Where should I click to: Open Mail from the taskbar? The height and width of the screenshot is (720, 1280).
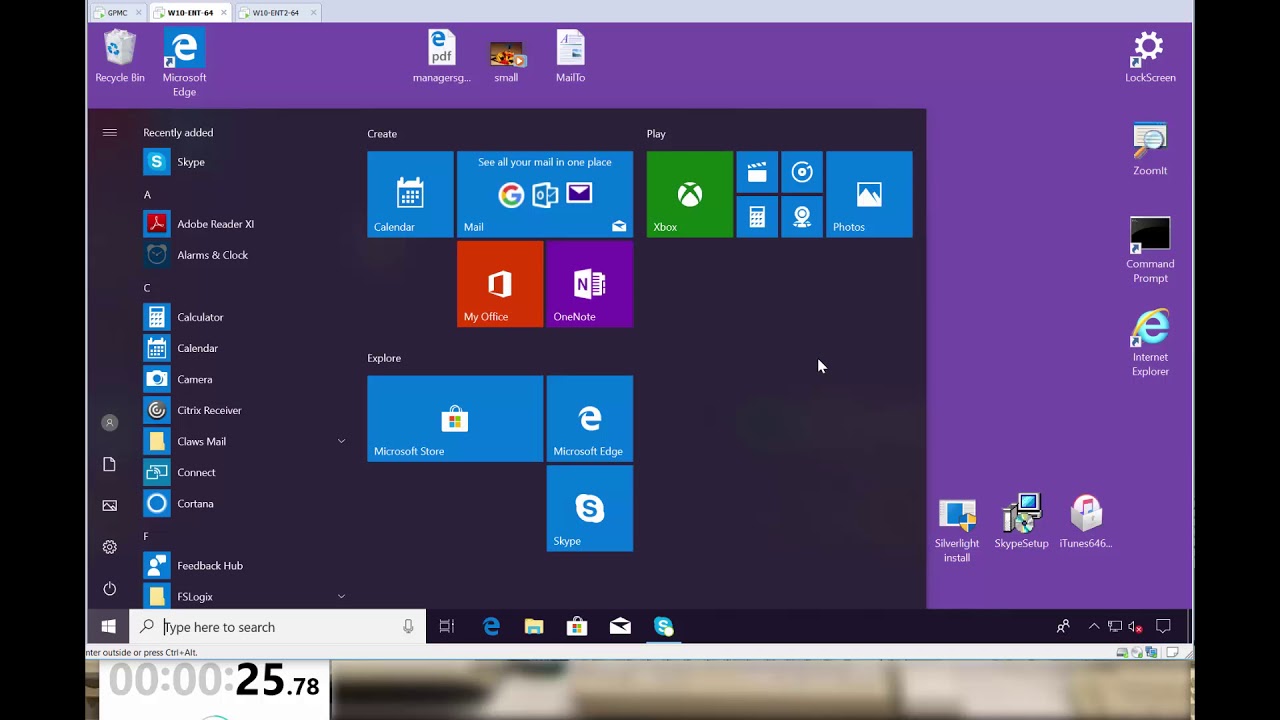click(x=620, y=627)
